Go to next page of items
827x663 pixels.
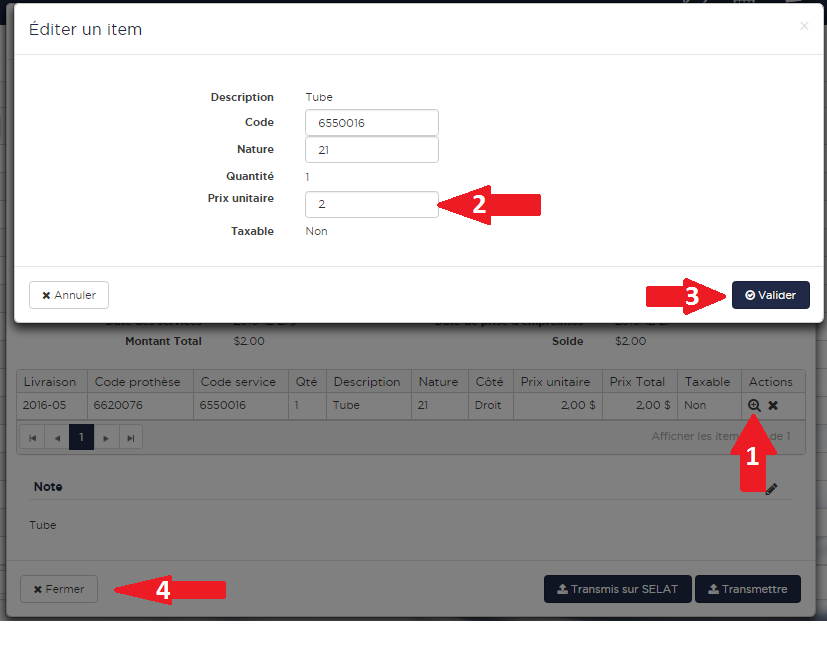[106, 437]
